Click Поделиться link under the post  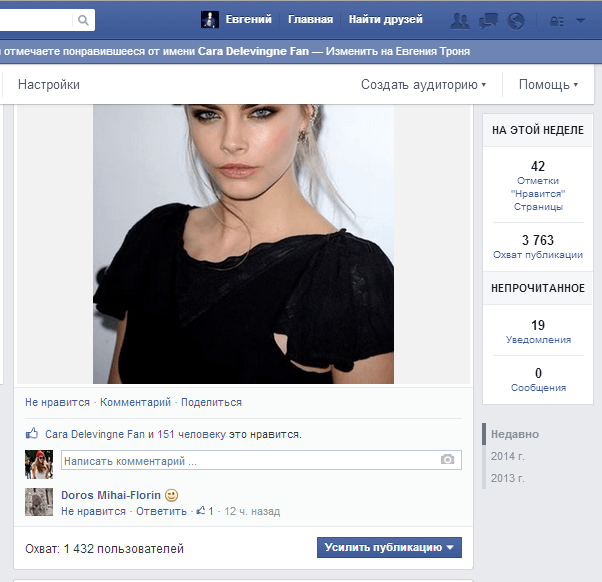tap(211, 402)
